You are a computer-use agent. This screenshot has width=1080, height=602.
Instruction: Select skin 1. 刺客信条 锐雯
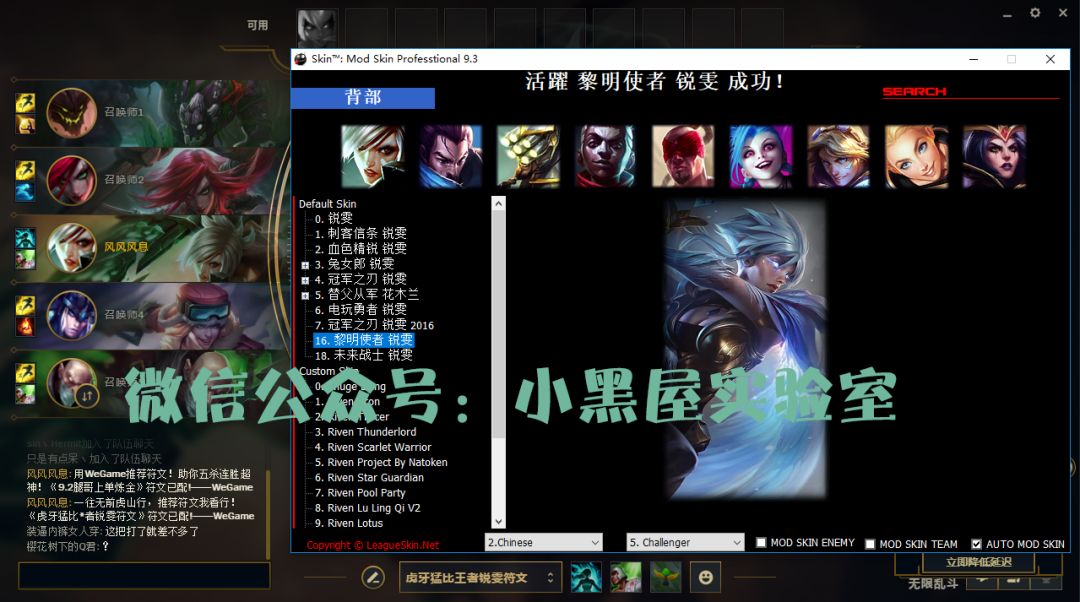tap(360, 233)
